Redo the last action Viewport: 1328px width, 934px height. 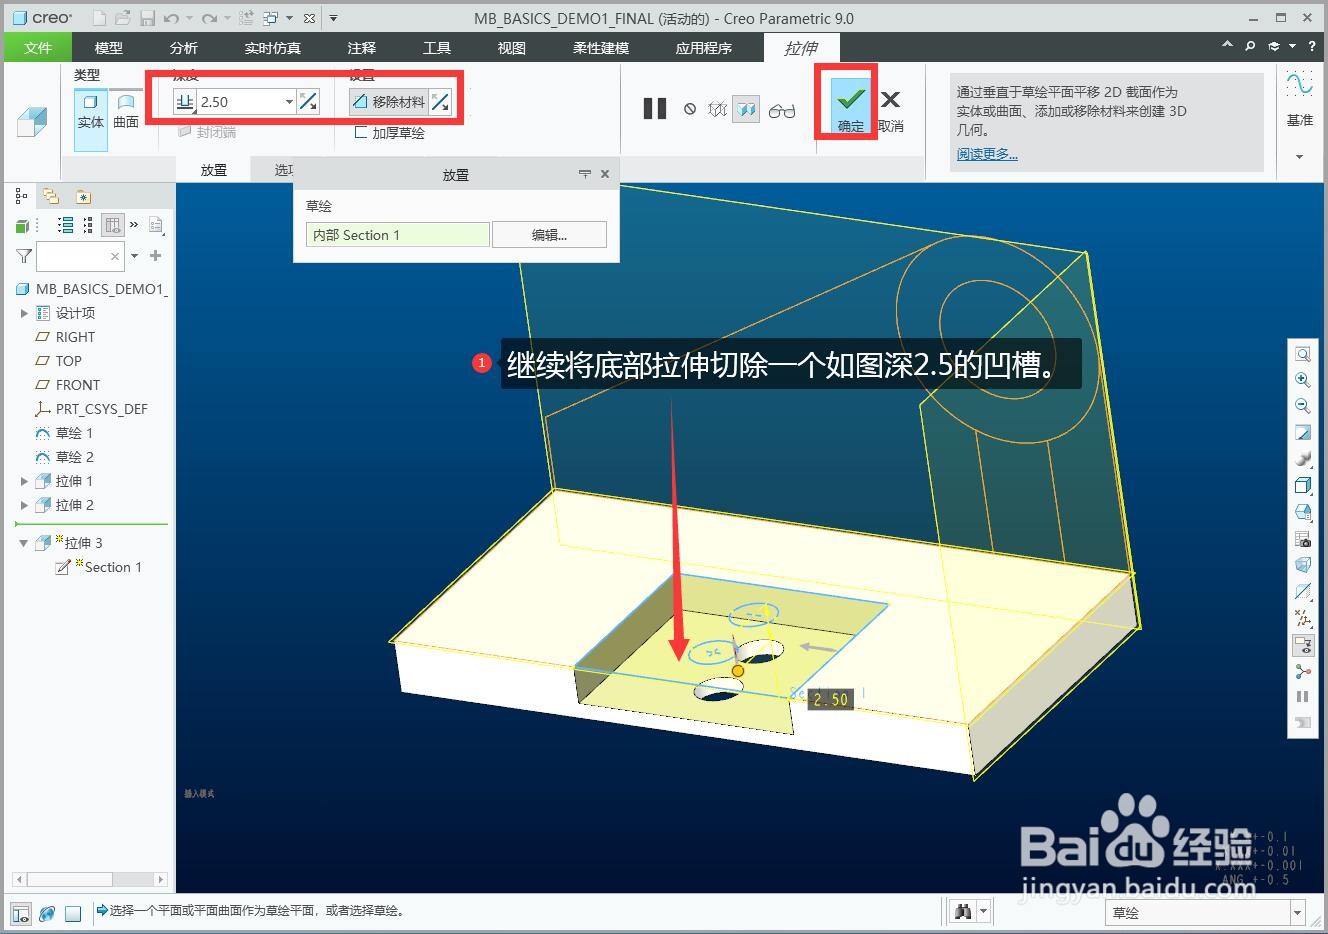(209, 18)
